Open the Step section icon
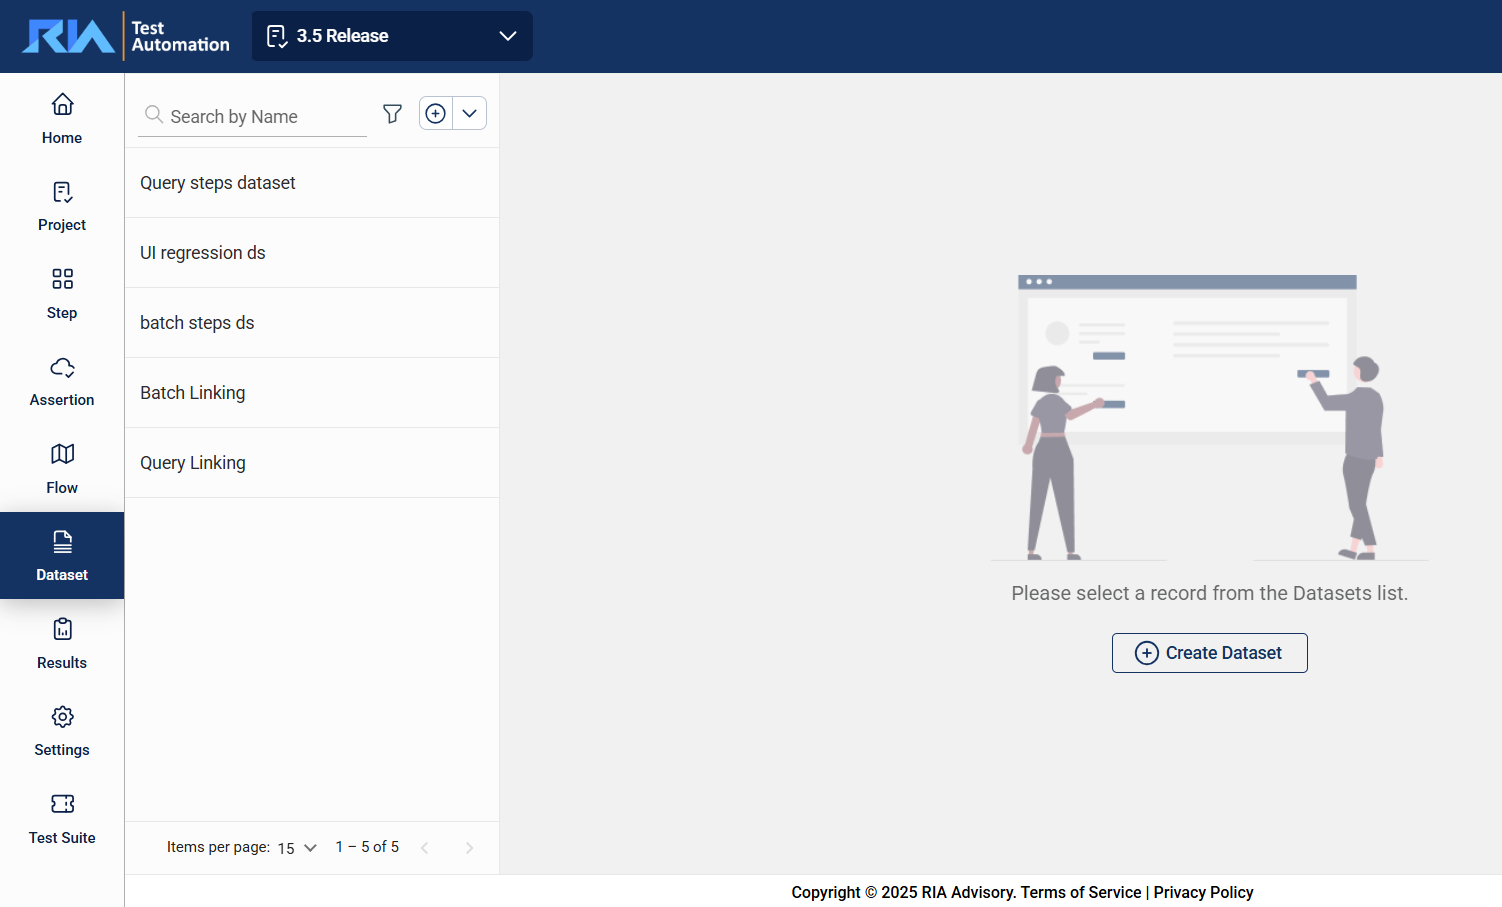 tap(62, 279)
